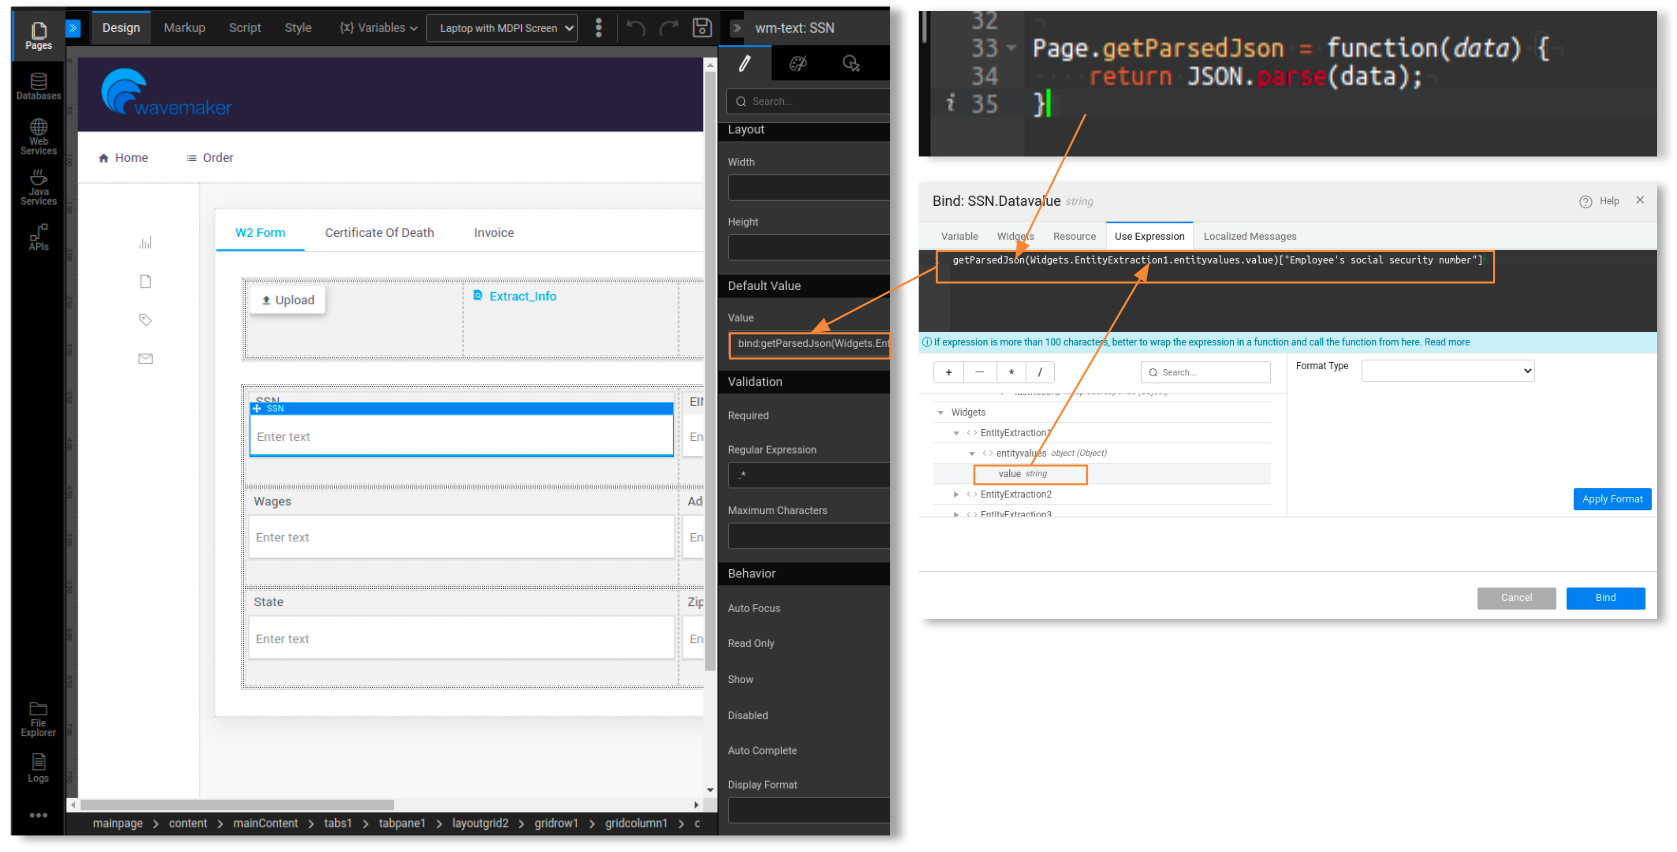Open the APIs section icon
This screenshot has height=852, width=1677.
38,237
